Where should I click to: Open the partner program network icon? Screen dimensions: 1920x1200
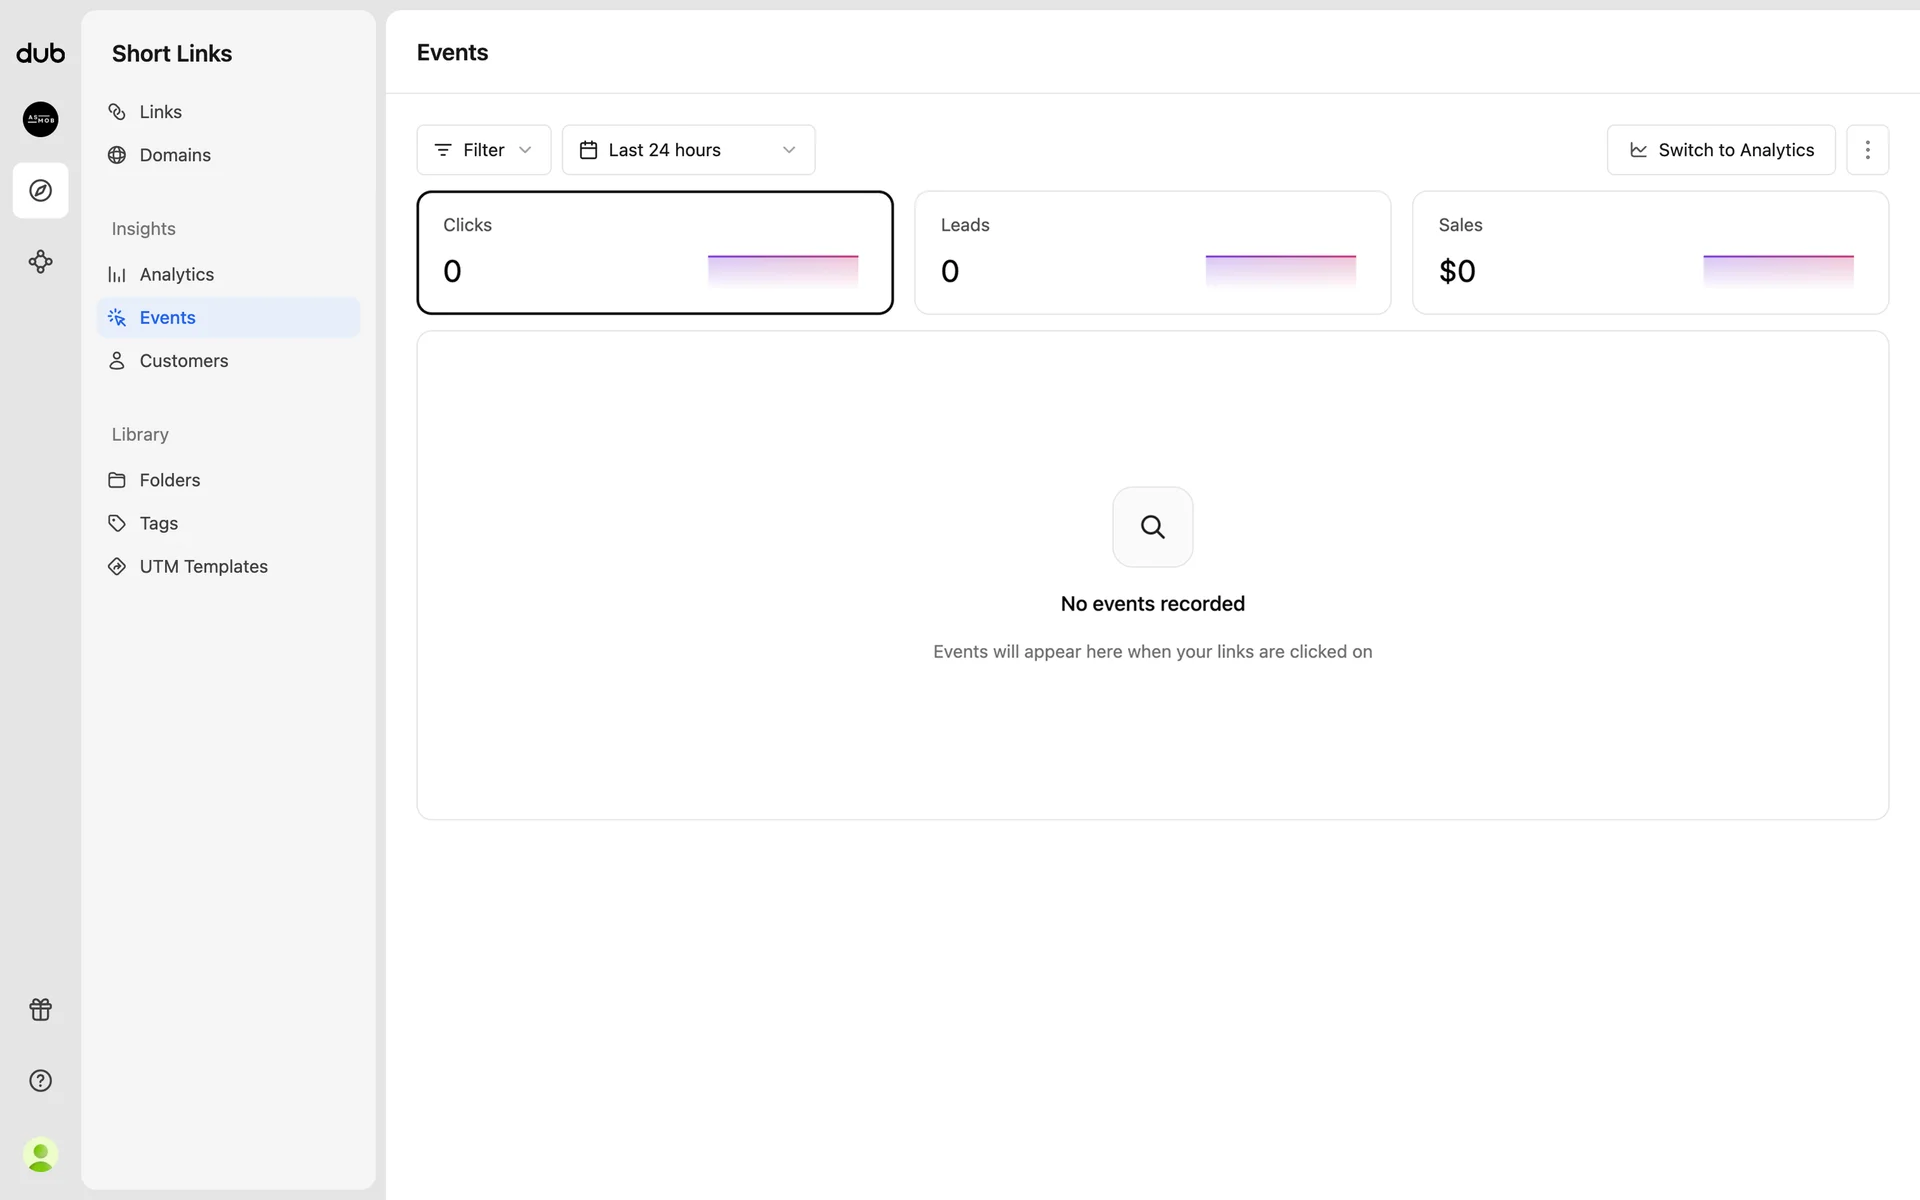[x=40, y=262]
